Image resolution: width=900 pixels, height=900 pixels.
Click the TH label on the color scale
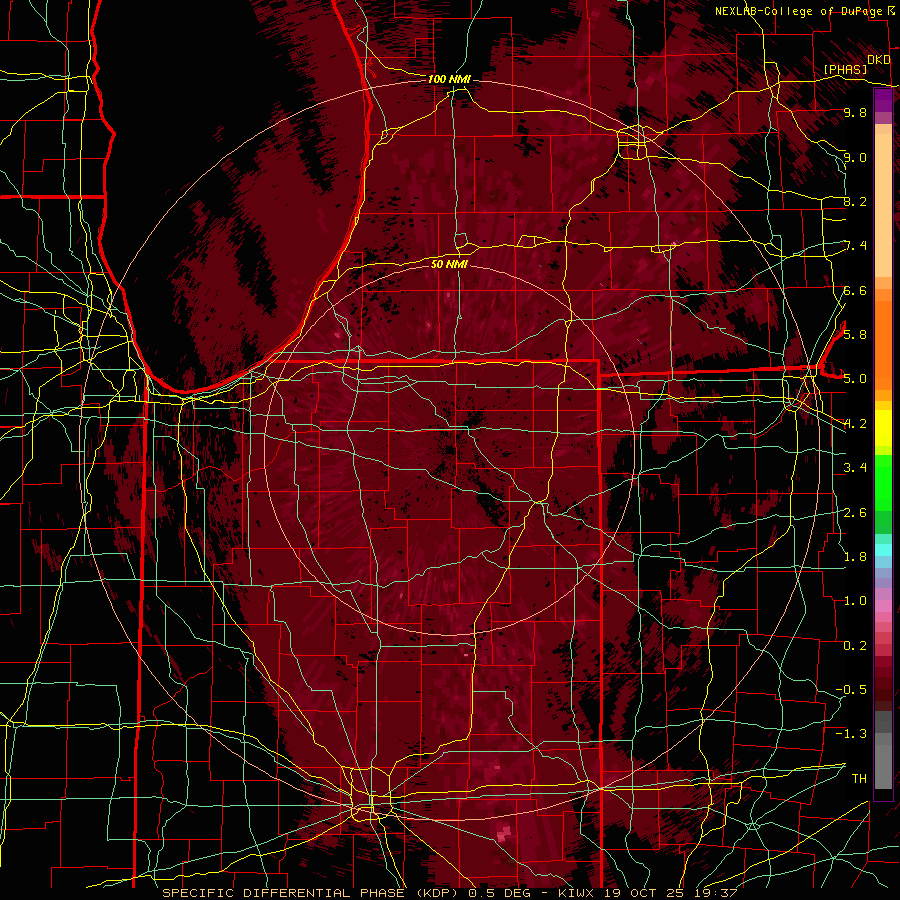859,779
